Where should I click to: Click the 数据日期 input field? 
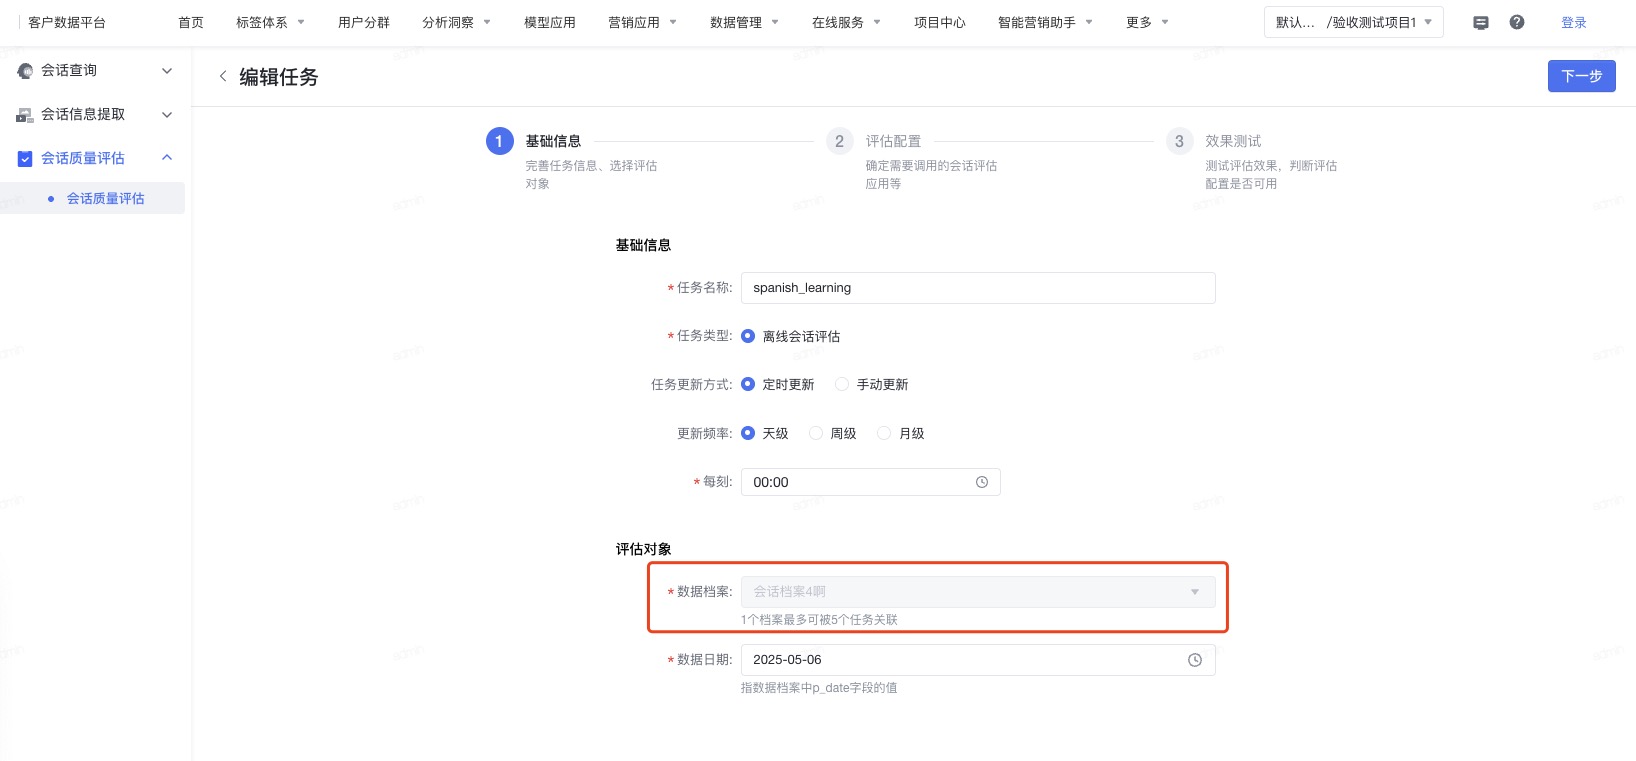pyautogui.click(x=978, y=660)
